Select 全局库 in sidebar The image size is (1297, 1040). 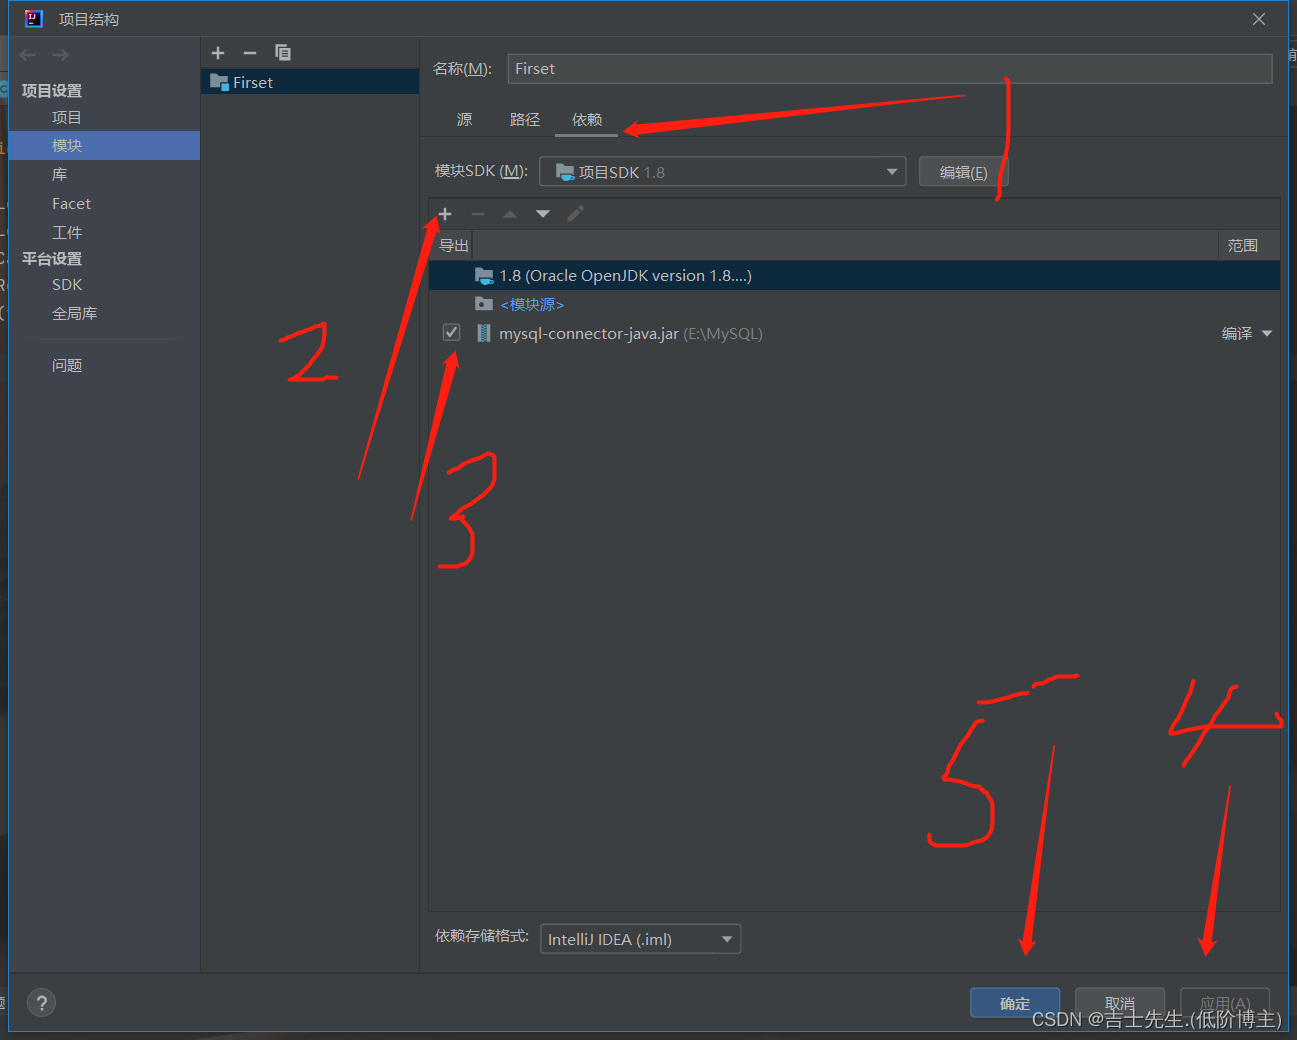click(74, 314)
